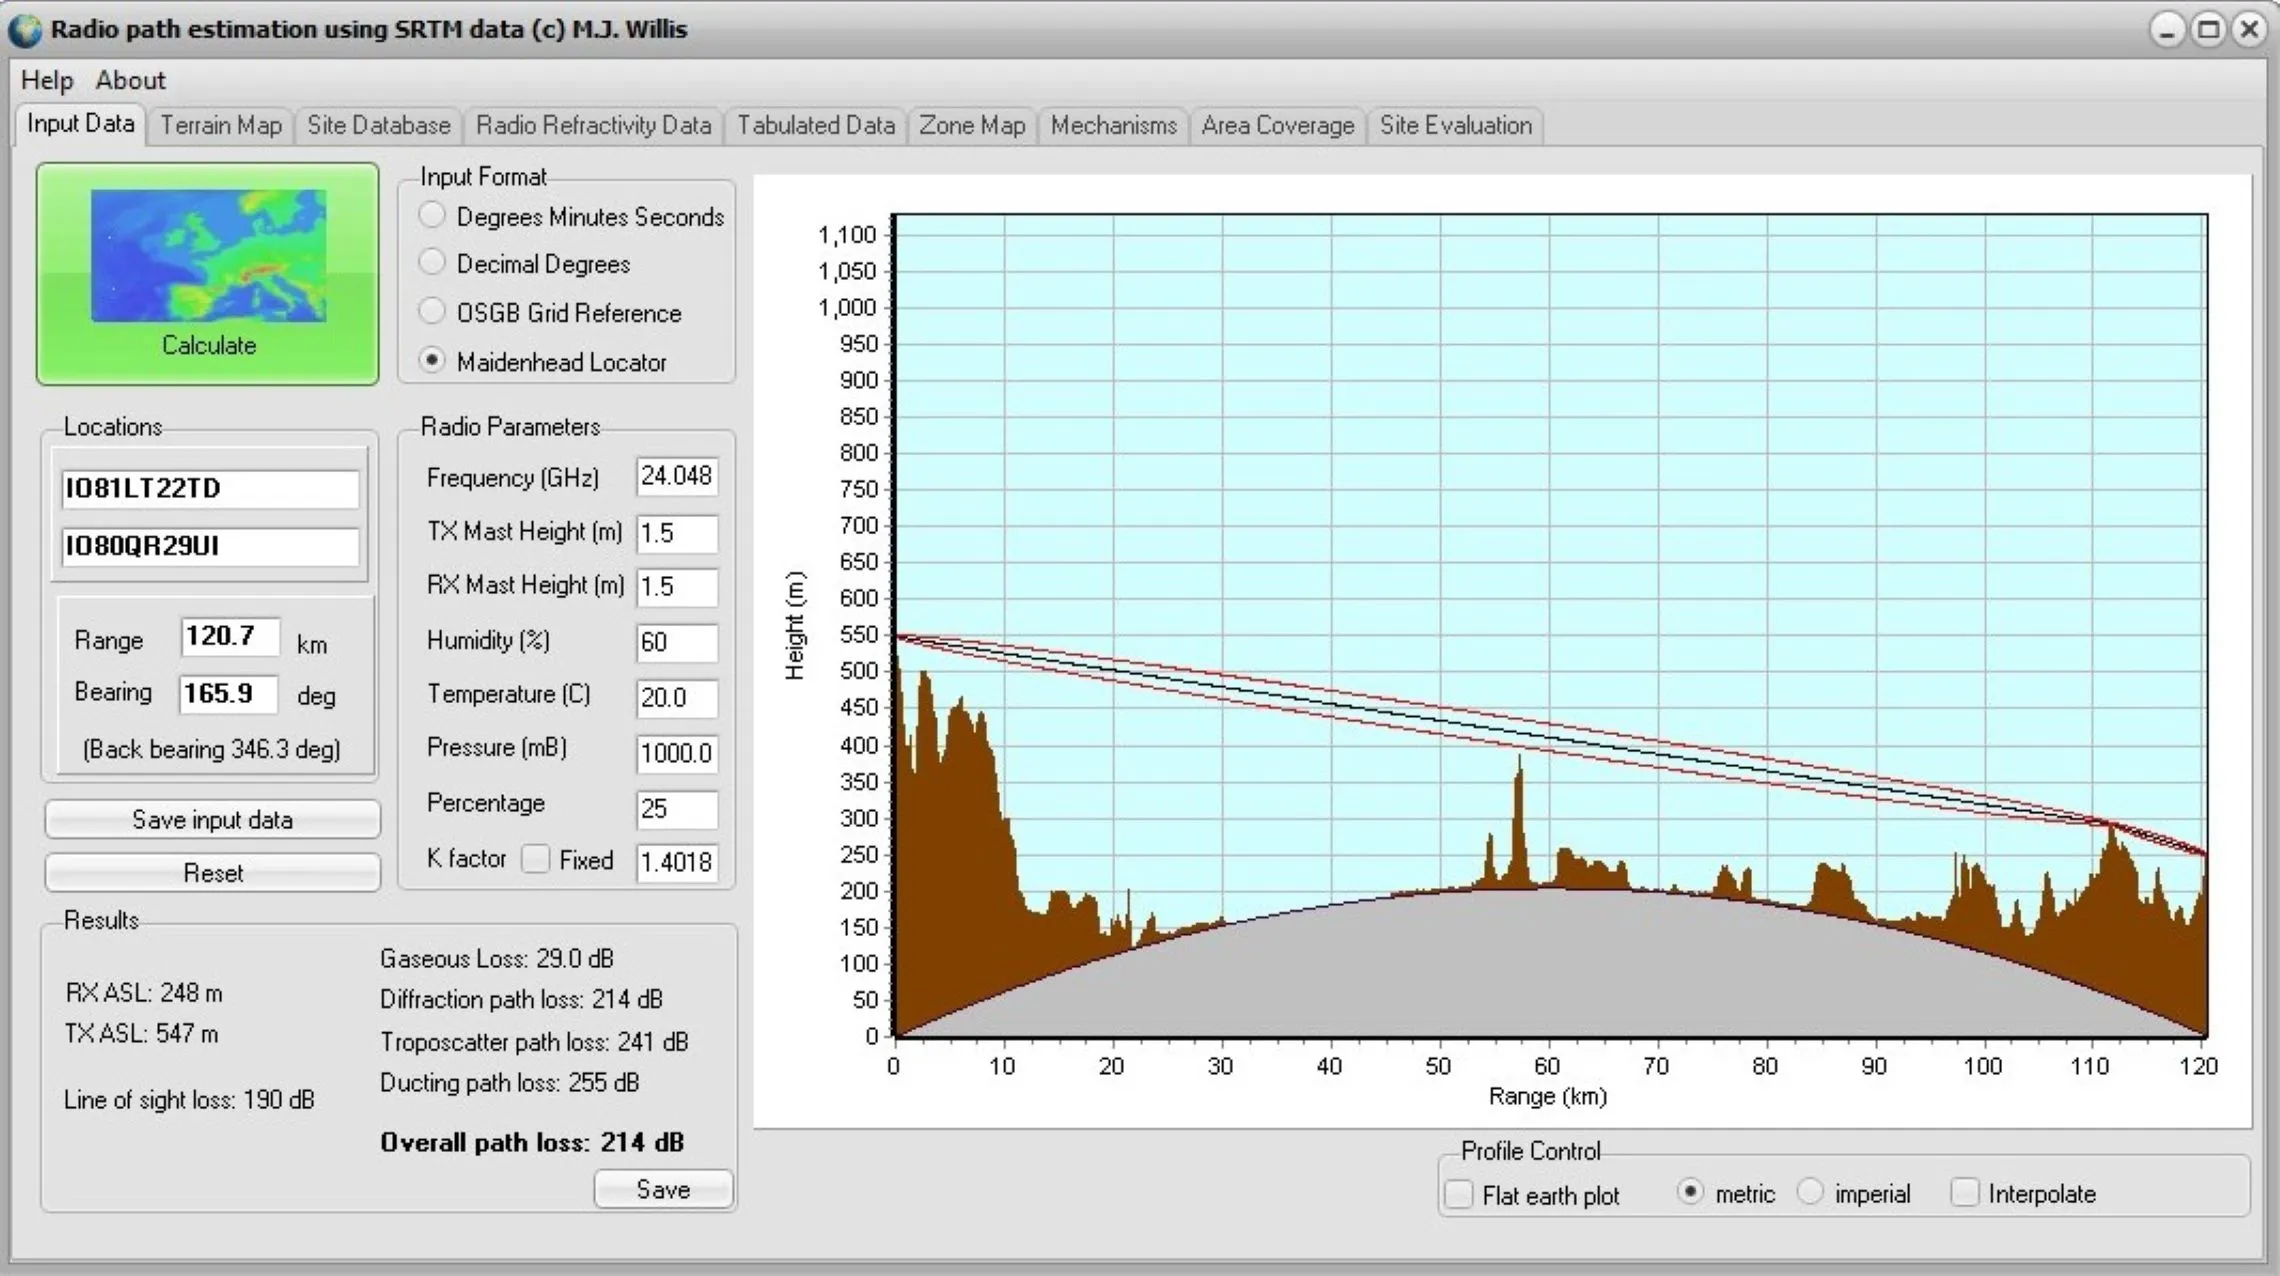Click the IO81LT22TD location field

[210, 489]
